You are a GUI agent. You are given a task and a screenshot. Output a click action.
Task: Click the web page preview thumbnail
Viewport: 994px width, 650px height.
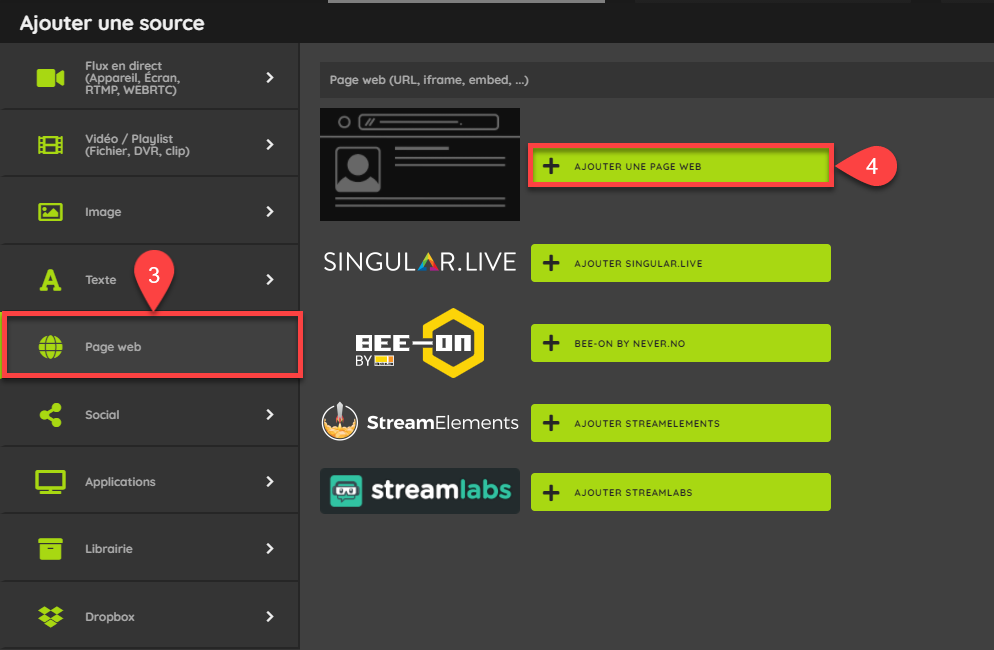[x=420, y=165]
